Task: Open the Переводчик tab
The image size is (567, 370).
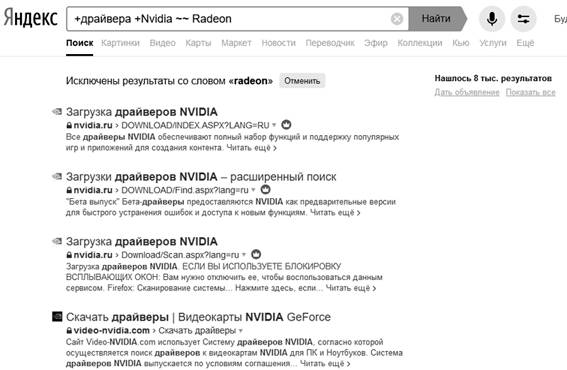Action: 330,43
